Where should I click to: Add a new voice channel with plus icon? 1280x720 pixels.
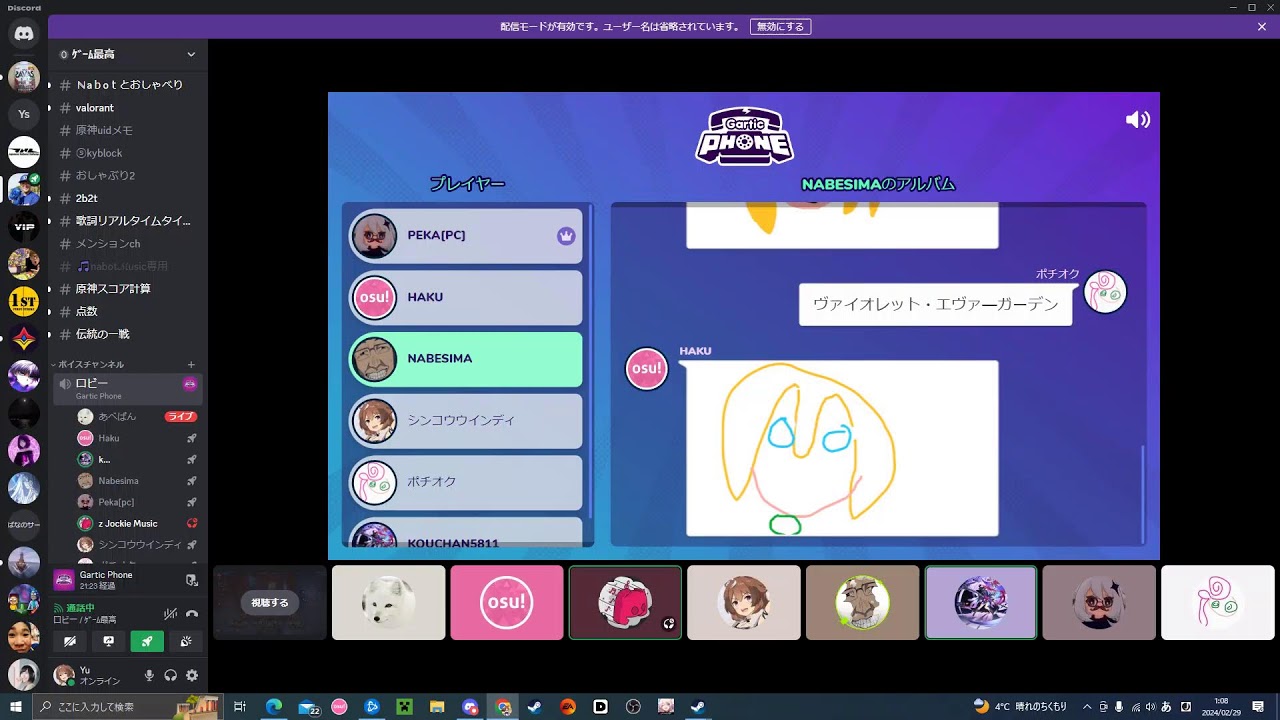click(191, 365)
